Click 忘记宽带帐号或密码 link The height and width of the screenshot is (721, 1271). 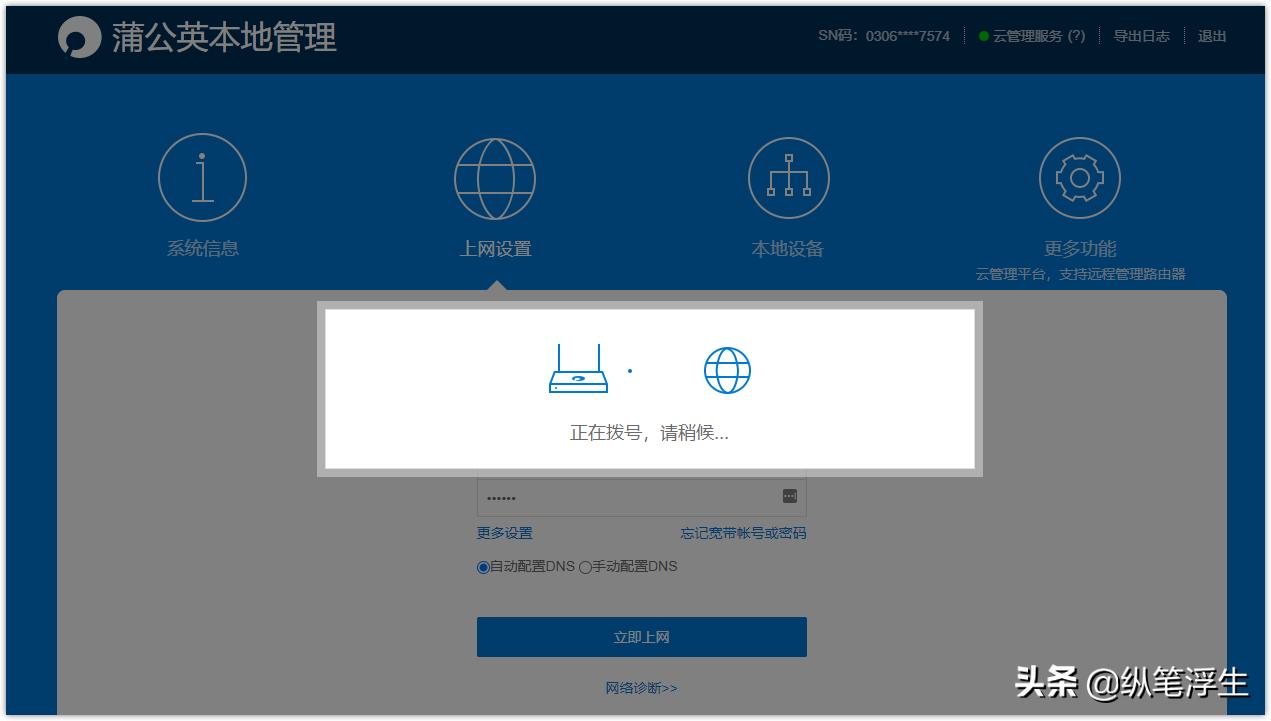point(743,533)
